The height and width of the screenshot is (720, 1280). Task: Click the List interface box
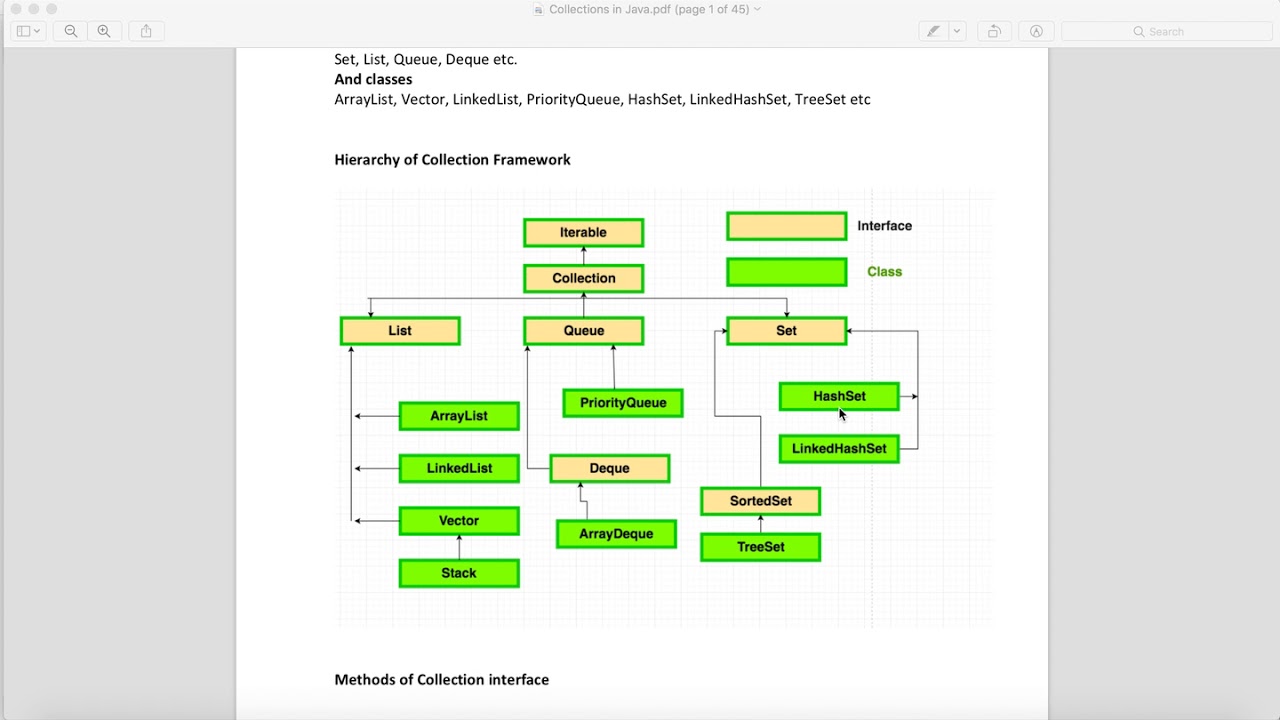click(x=400, y=331)
